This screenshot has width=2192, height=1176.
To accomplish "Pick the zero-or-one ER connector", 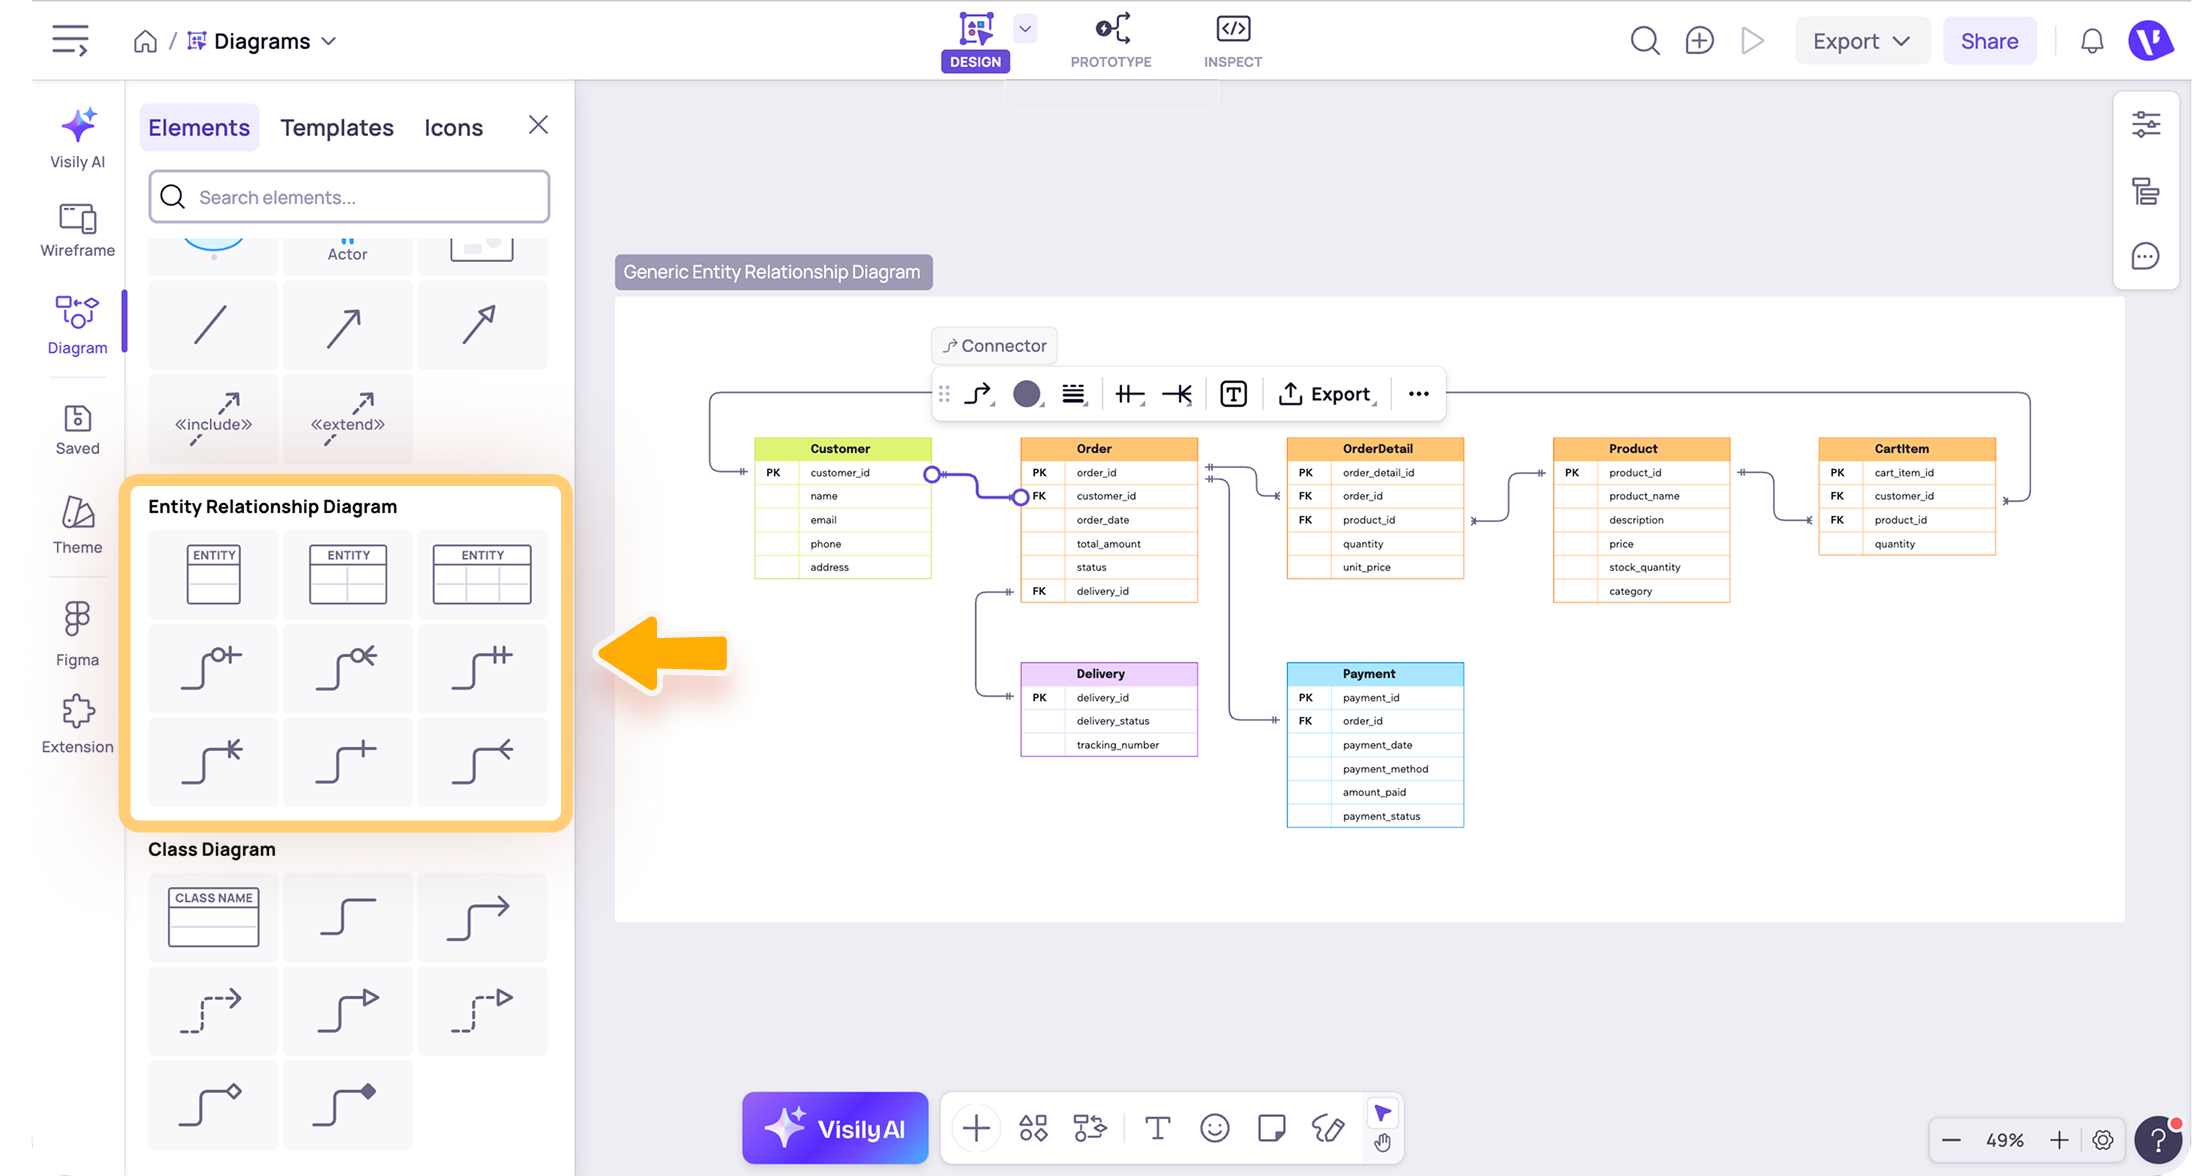I will [213, 668].
